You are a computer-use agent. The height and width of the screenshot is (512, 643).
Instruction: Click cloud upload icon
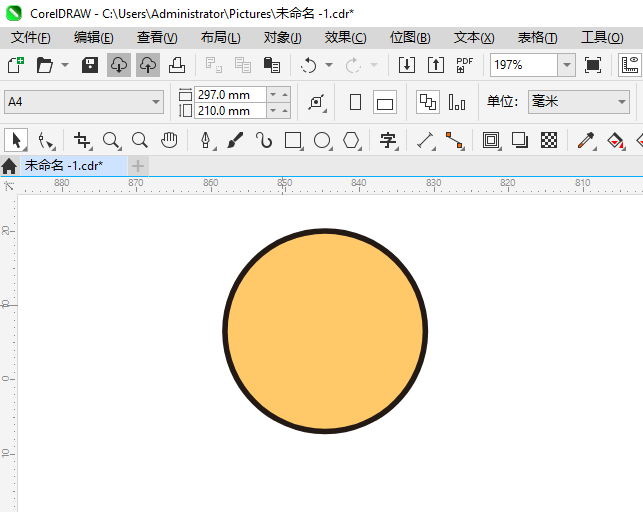click(x=148, y=65)
